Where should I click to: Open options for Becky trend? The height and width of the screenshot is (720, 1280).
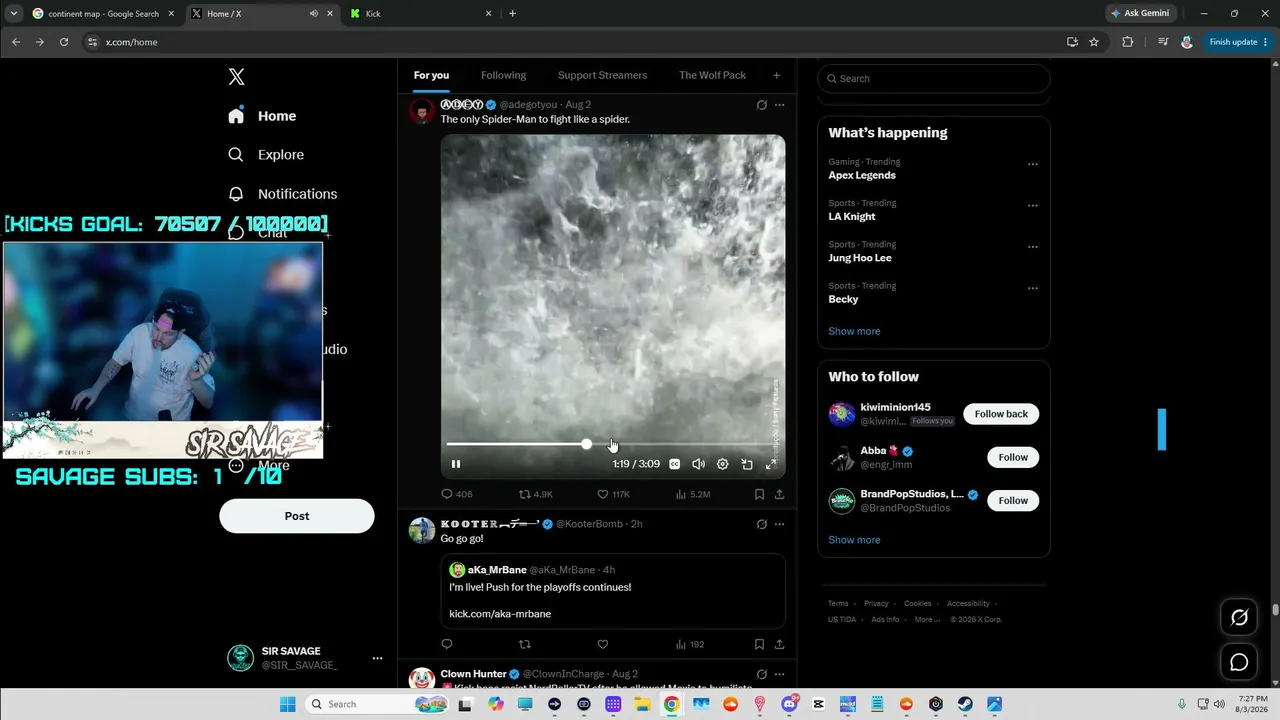point(1033,288)
